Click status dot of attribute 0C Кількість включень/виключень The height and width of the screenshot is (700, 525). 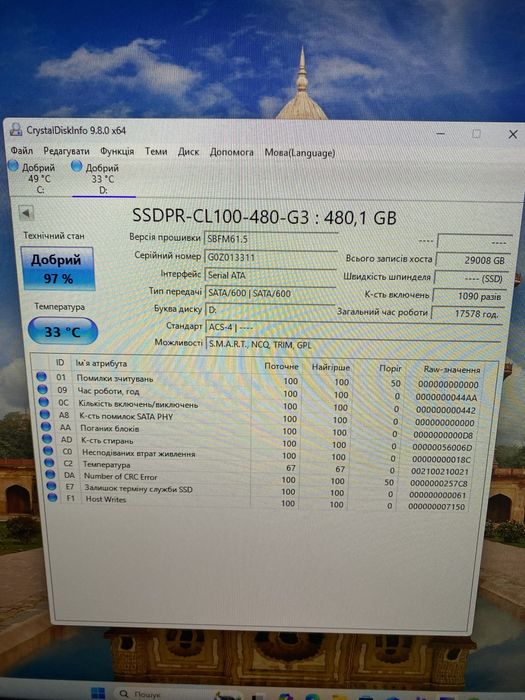pyautogui.click(x=43, y=402)
